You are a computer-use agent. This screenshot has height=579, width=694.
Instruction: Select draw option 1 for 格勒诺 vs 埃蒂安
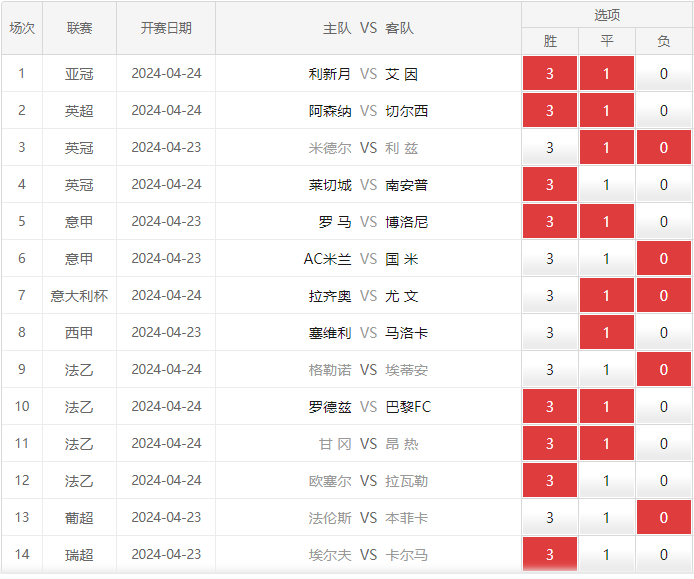607,369
